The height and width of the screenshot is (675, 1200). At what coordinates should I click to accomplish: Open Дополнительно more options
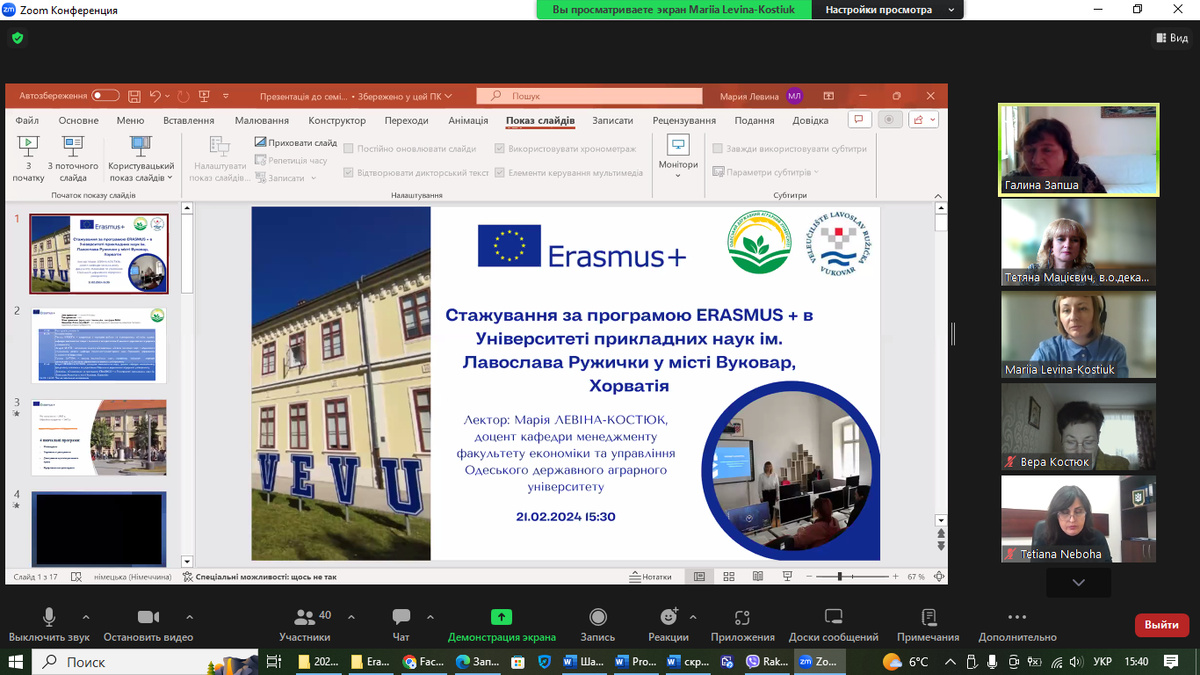(1017, 625)
